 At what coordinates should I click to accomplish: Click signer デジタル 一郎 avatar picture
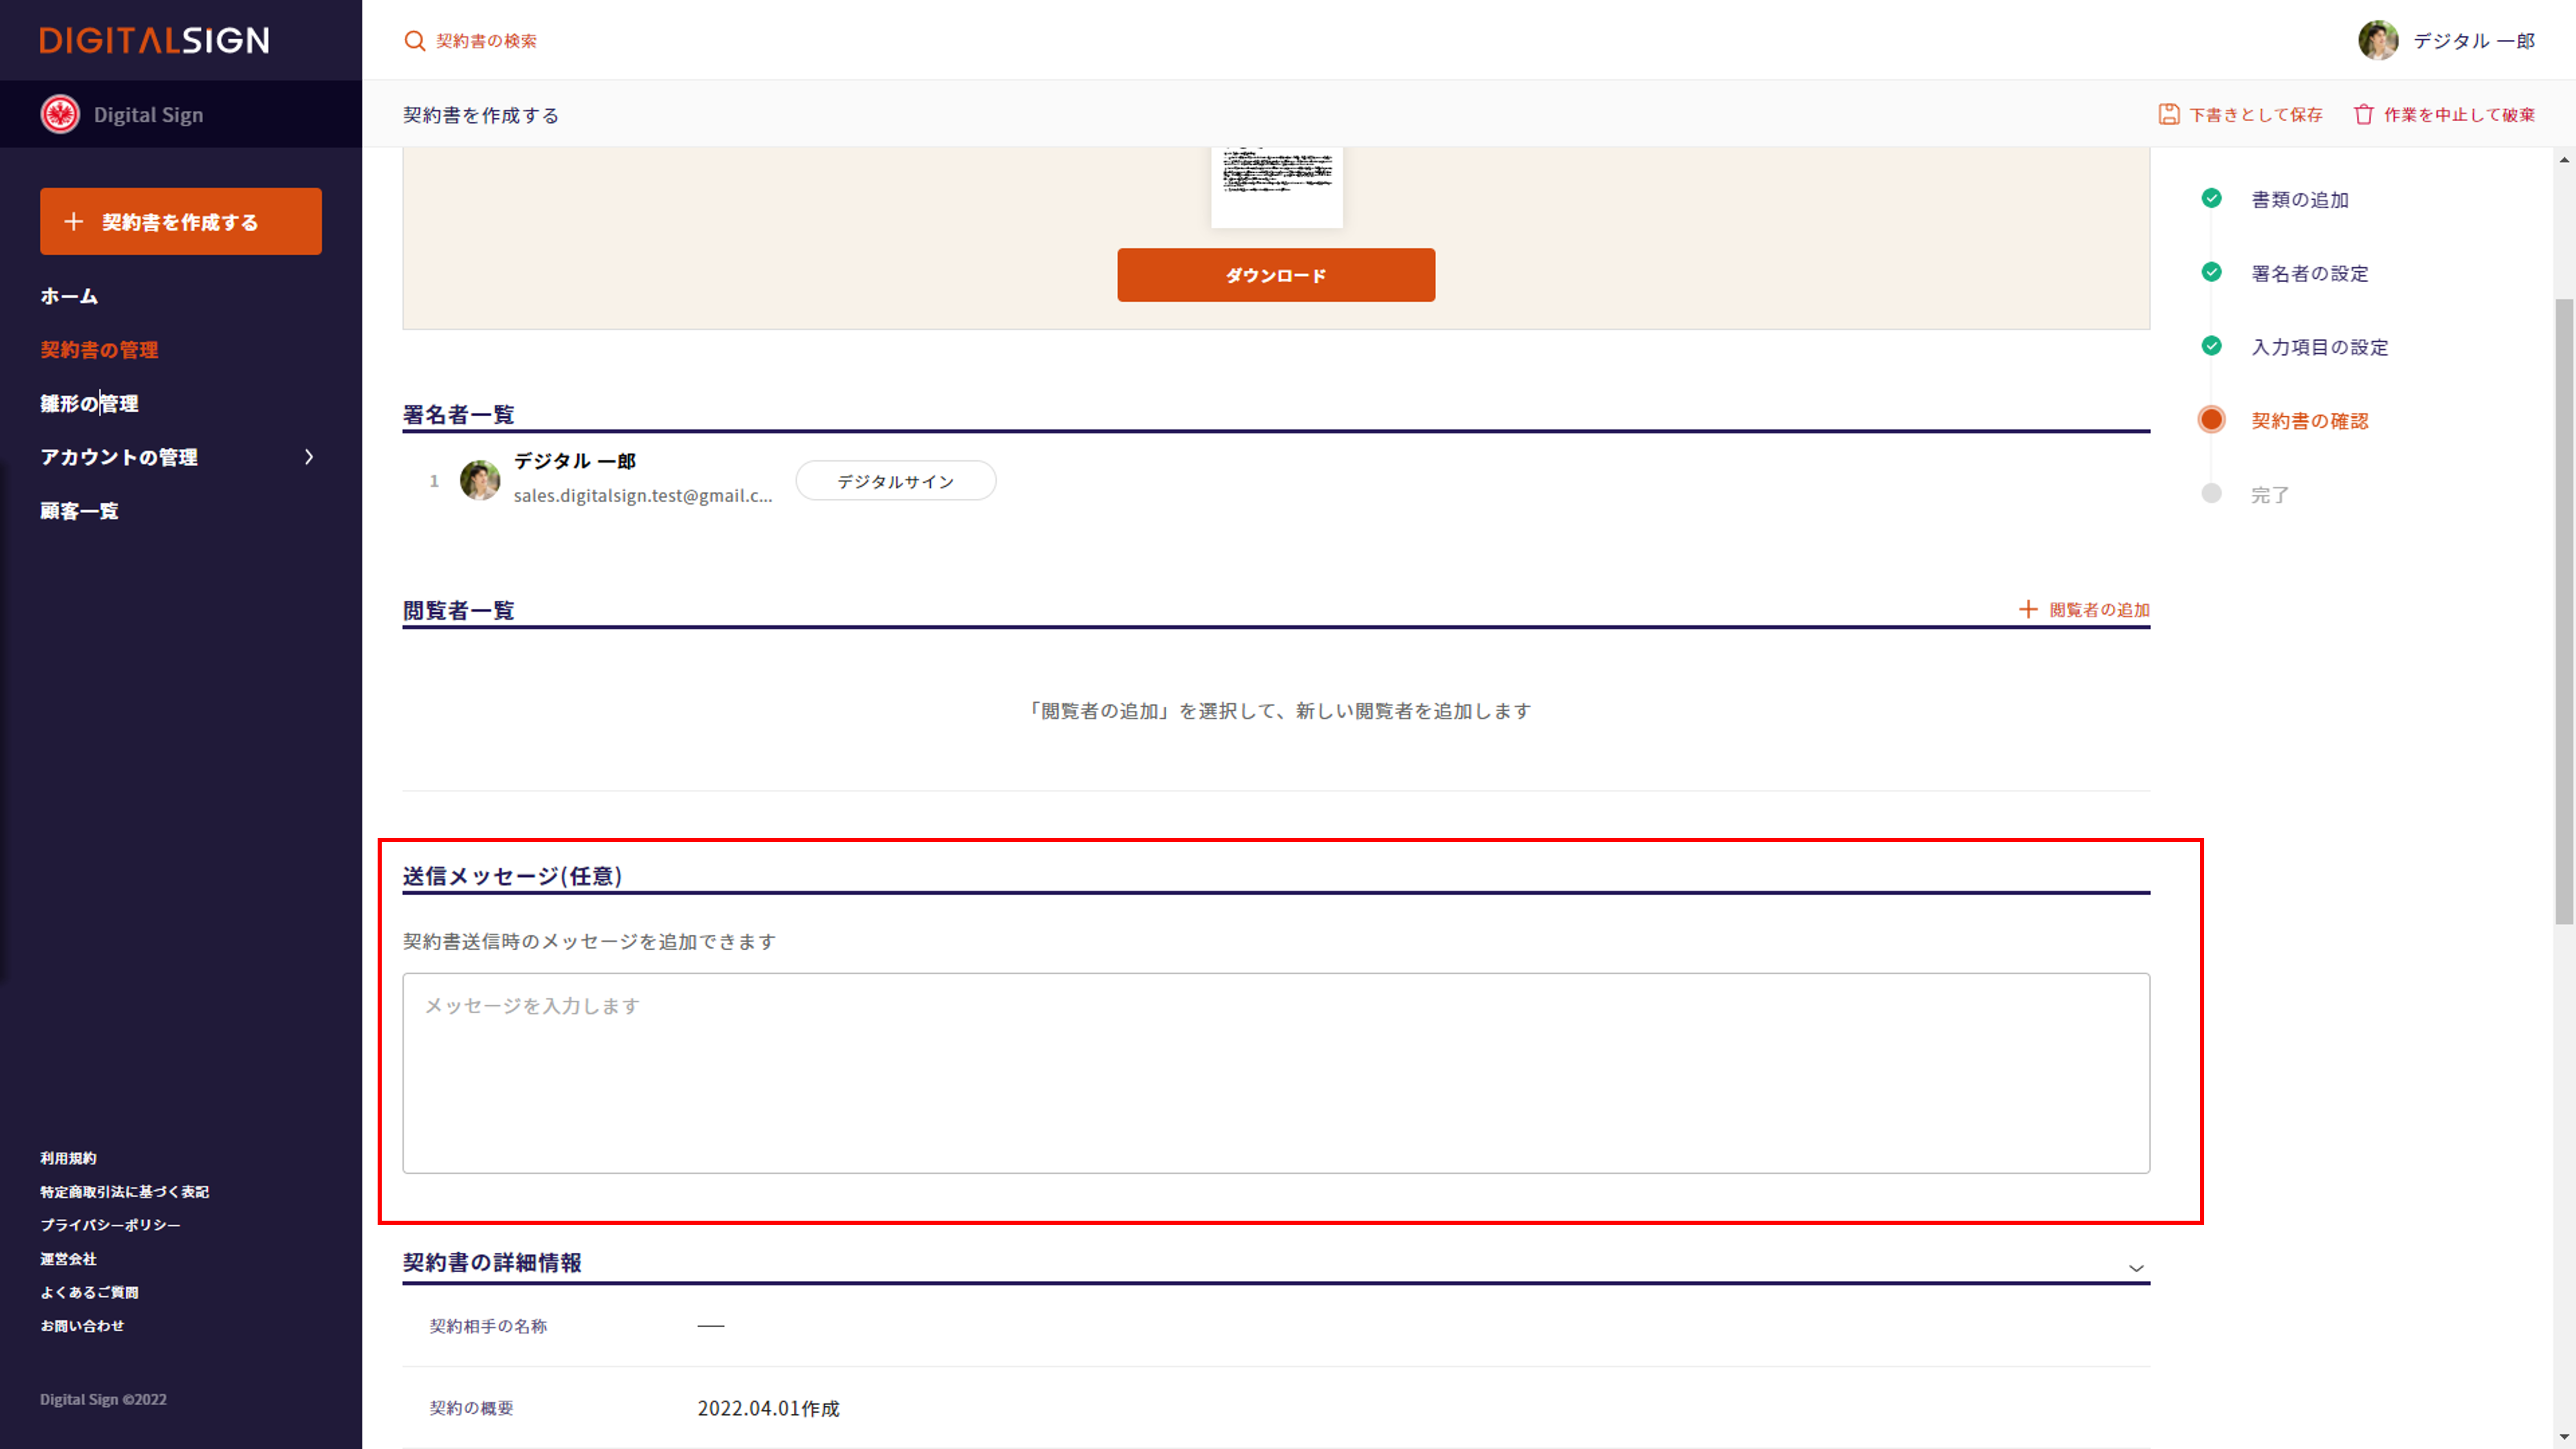(480, 480)
